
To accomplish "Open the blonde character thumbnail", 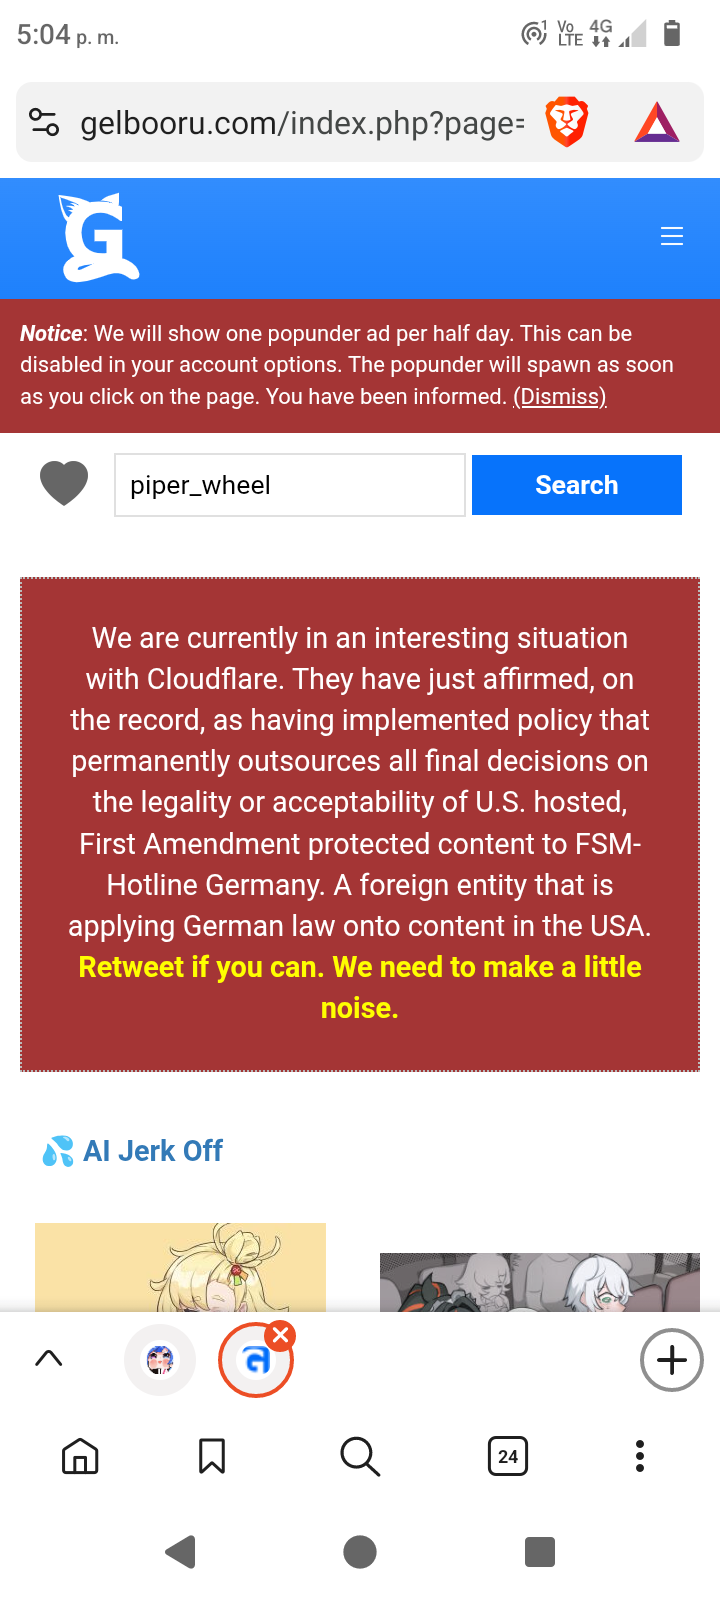I will point(180,1268).
